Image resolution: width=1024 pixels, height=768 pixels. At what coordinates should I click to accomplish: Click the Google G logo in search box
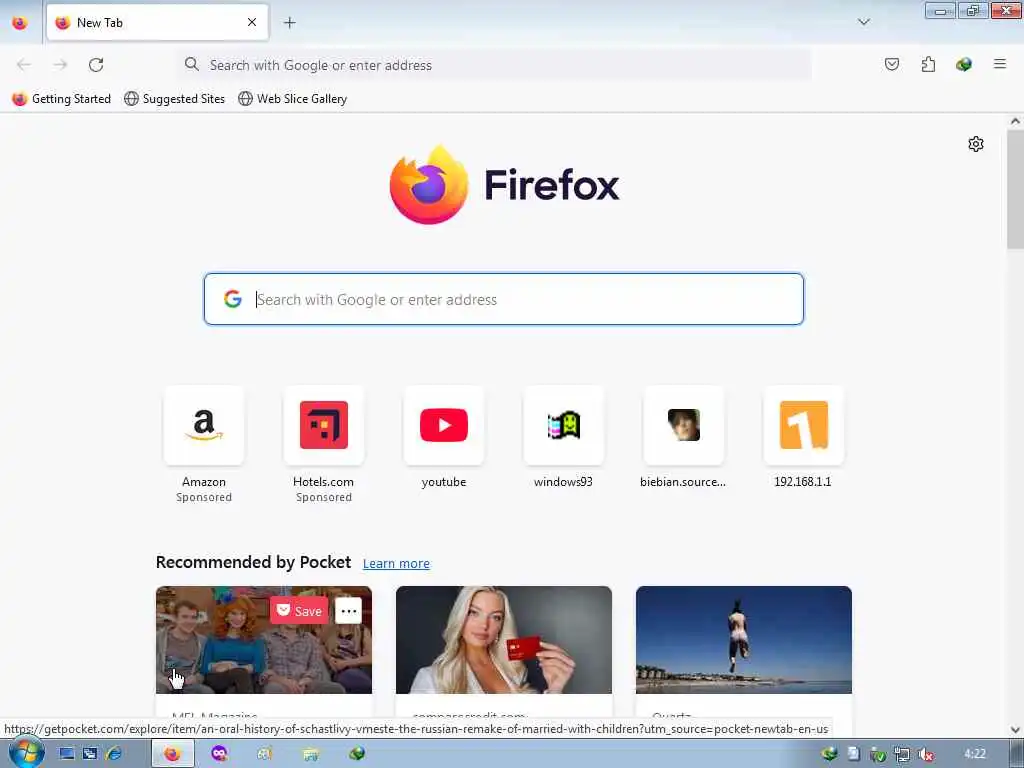point(232,299)
